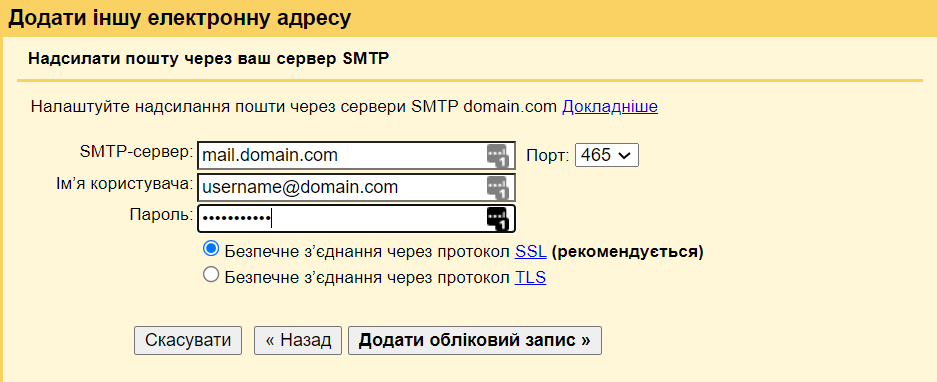The image size is (937, 382).
Task: Click the SMTP-сервер: label
Action: click(136, 151)
